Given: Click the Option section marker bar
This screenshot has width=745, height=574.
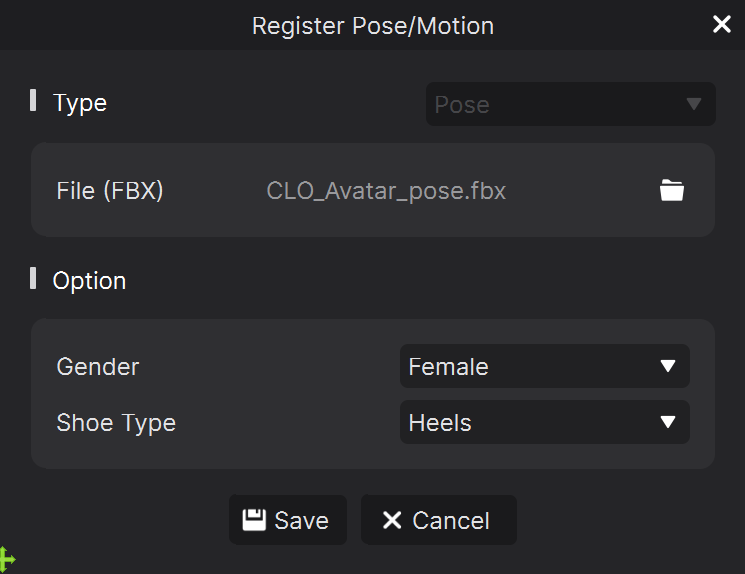Looking at the screenshot, I should click(x=33, y=278).
